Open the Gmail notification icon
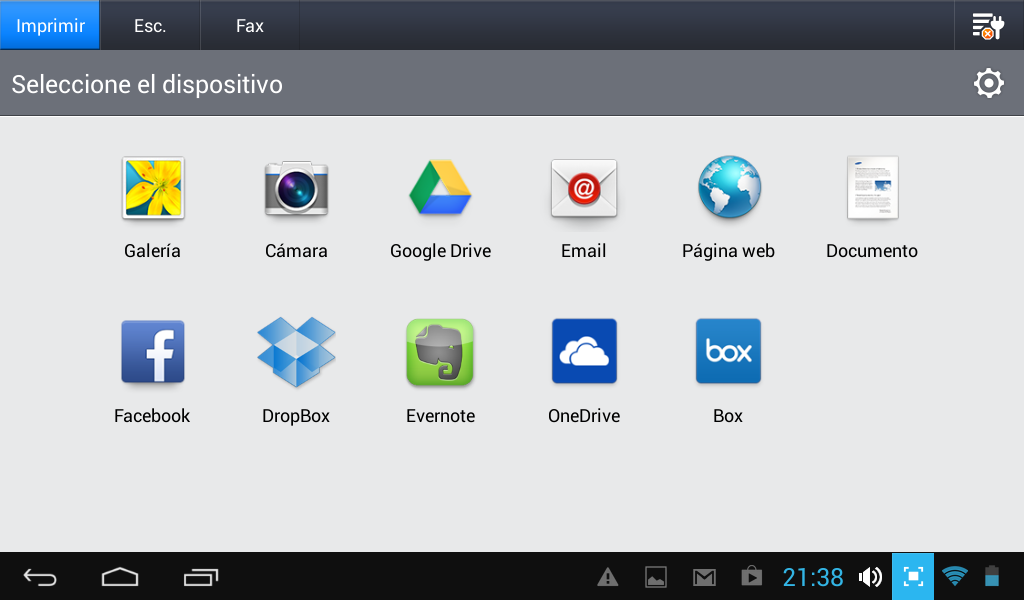 tap(704, 577)
